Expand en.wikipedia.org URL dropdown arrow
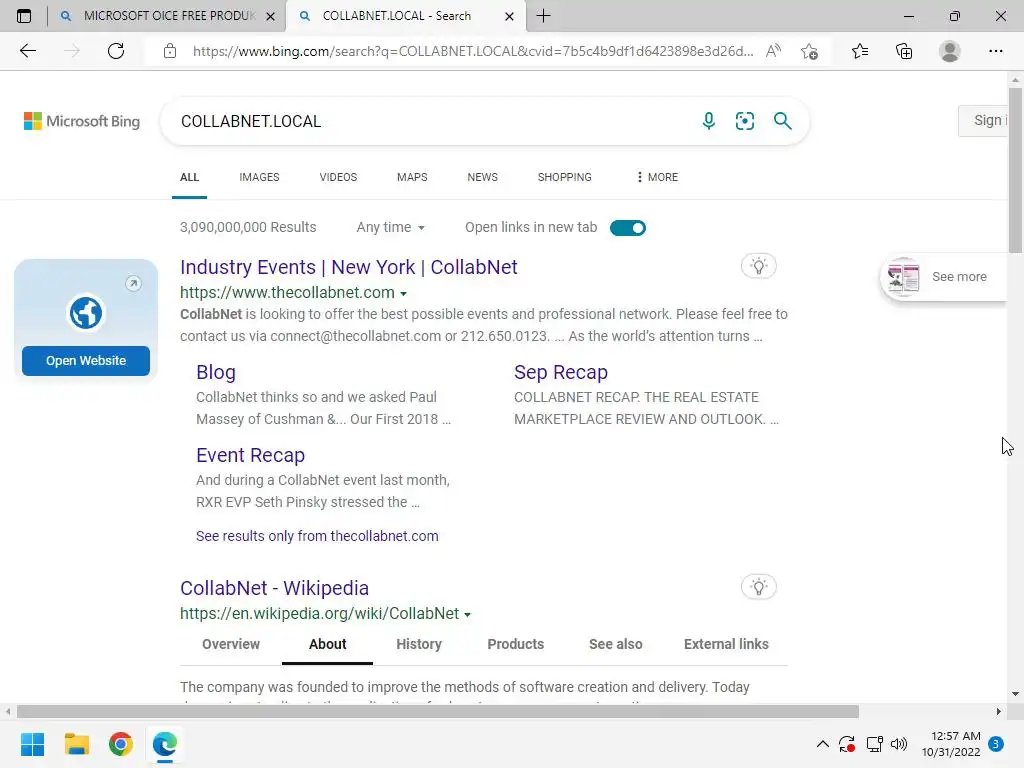 pos(468,615)
